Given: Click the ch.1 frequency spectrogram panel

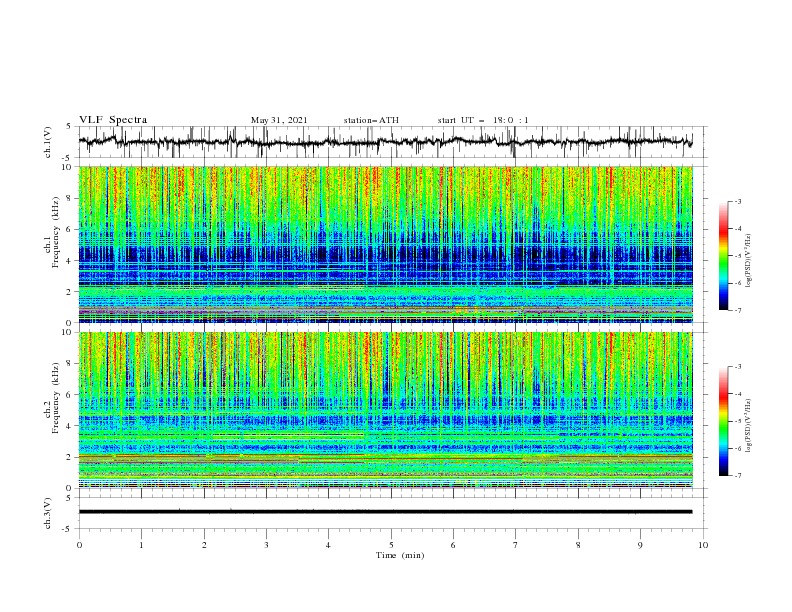Looking at the screenshot, I should tap(385, 244).
